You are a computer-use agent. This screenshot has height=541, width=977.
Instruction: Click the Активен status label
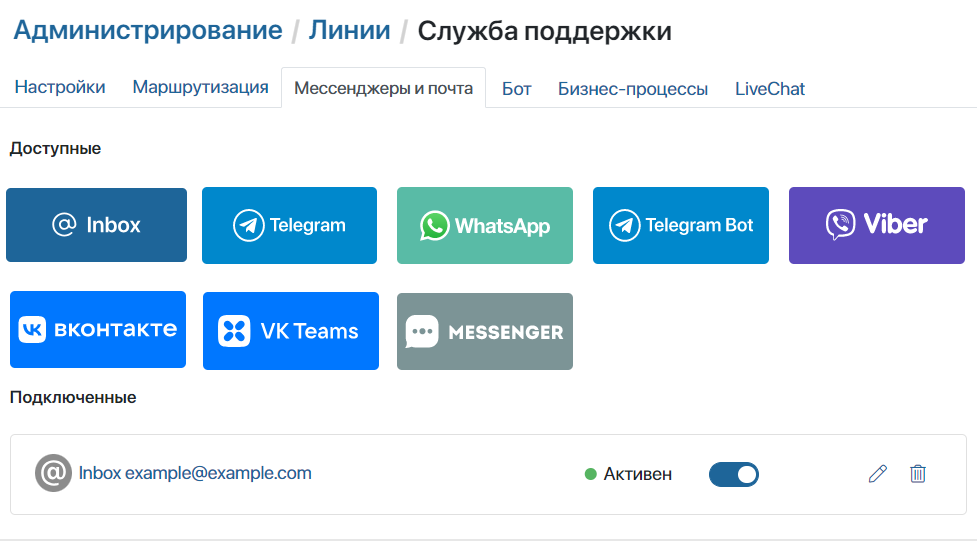coord(637,474)
